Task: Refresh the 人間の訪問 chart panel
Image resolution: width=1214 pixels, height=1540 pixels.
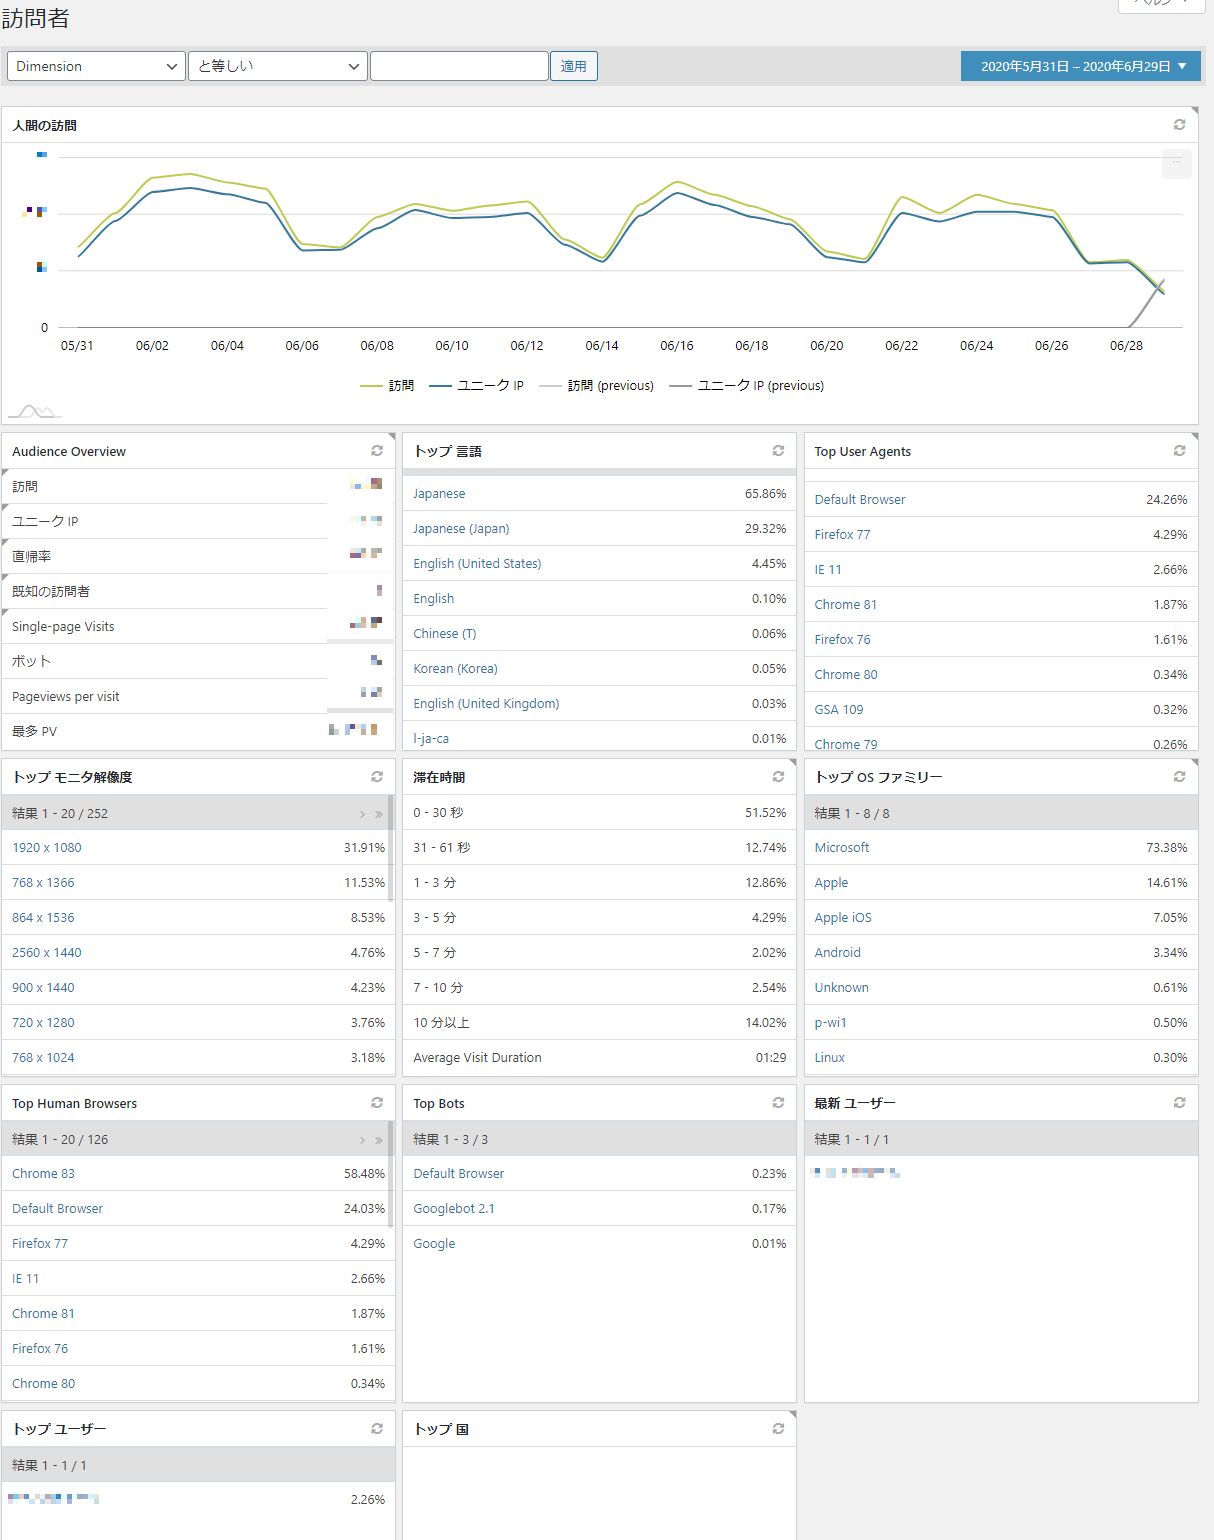Action: 1179,125
